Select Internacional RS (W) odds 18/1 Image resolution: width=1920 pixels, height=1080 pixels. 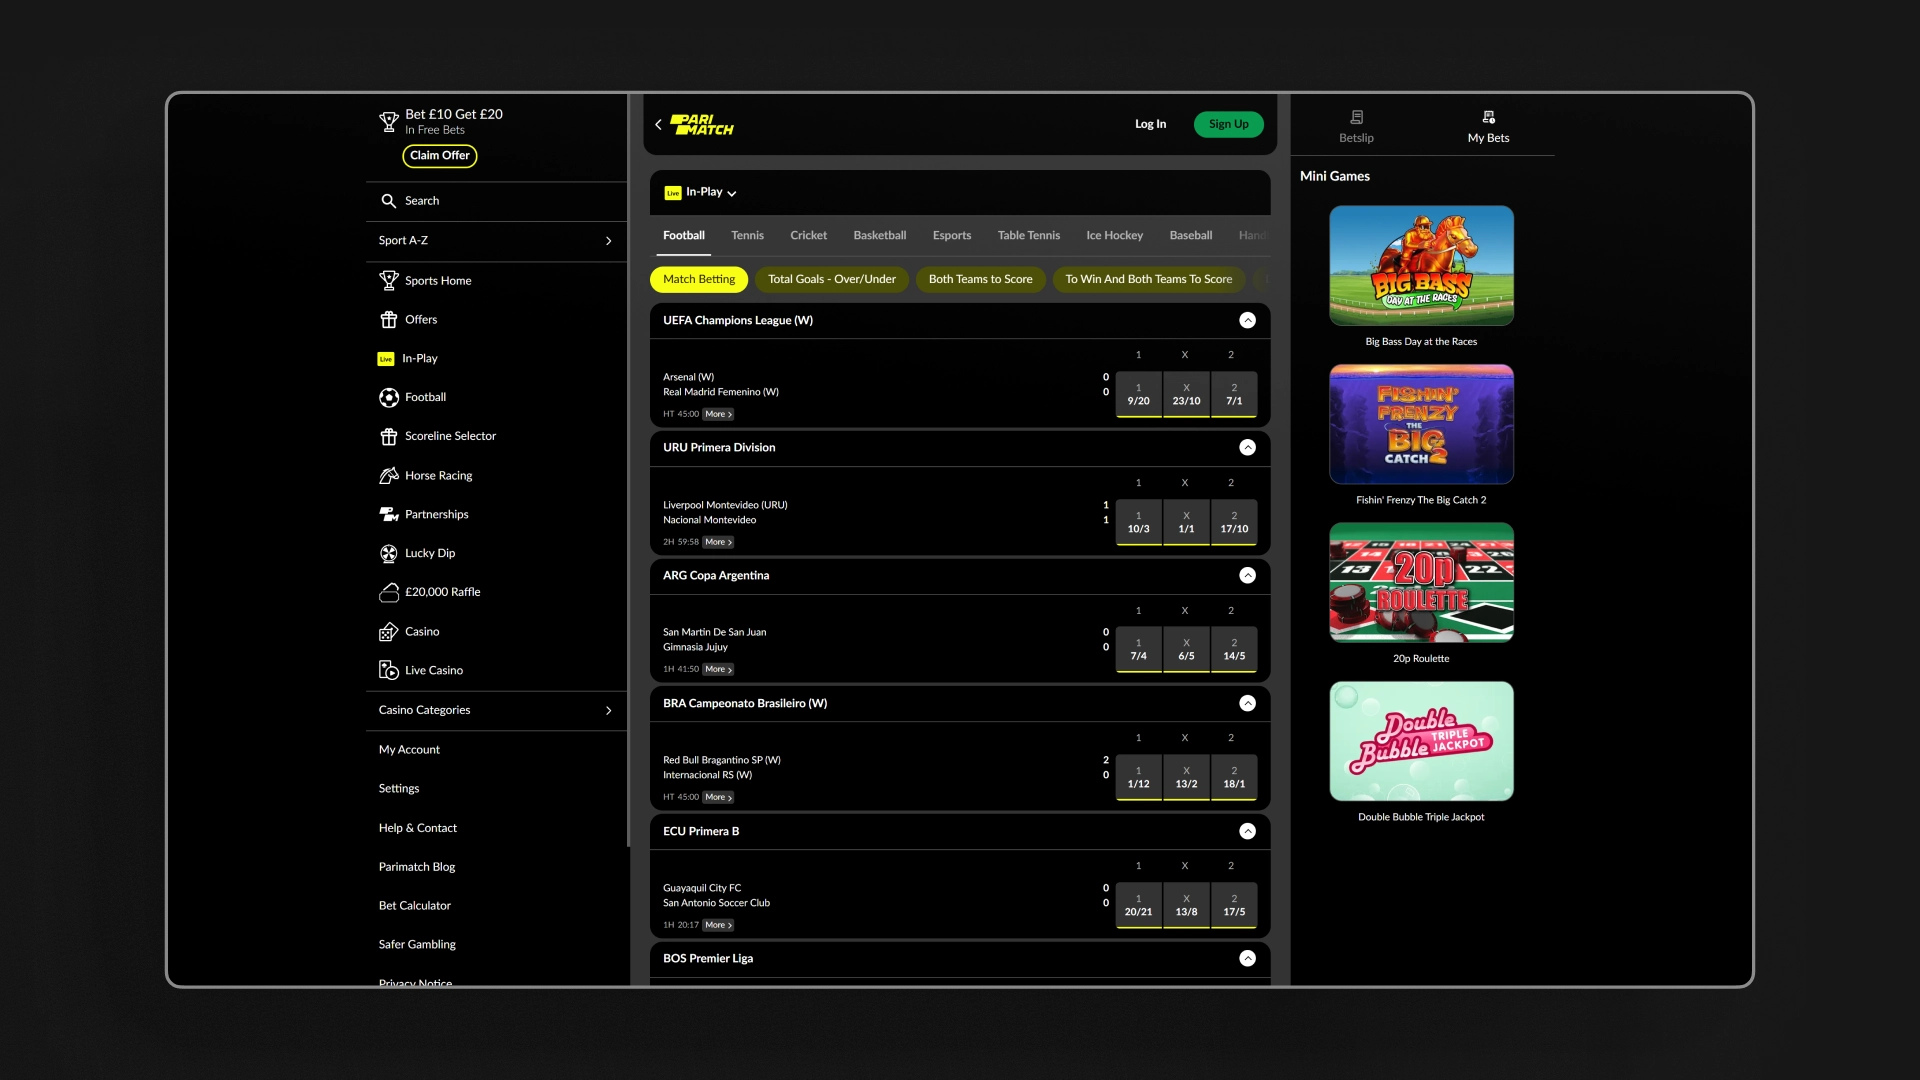(x=1234, y=778)
